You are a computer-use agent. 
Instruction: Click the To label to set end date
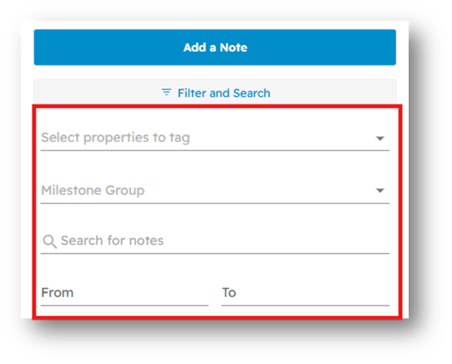(x=229, y=293)
